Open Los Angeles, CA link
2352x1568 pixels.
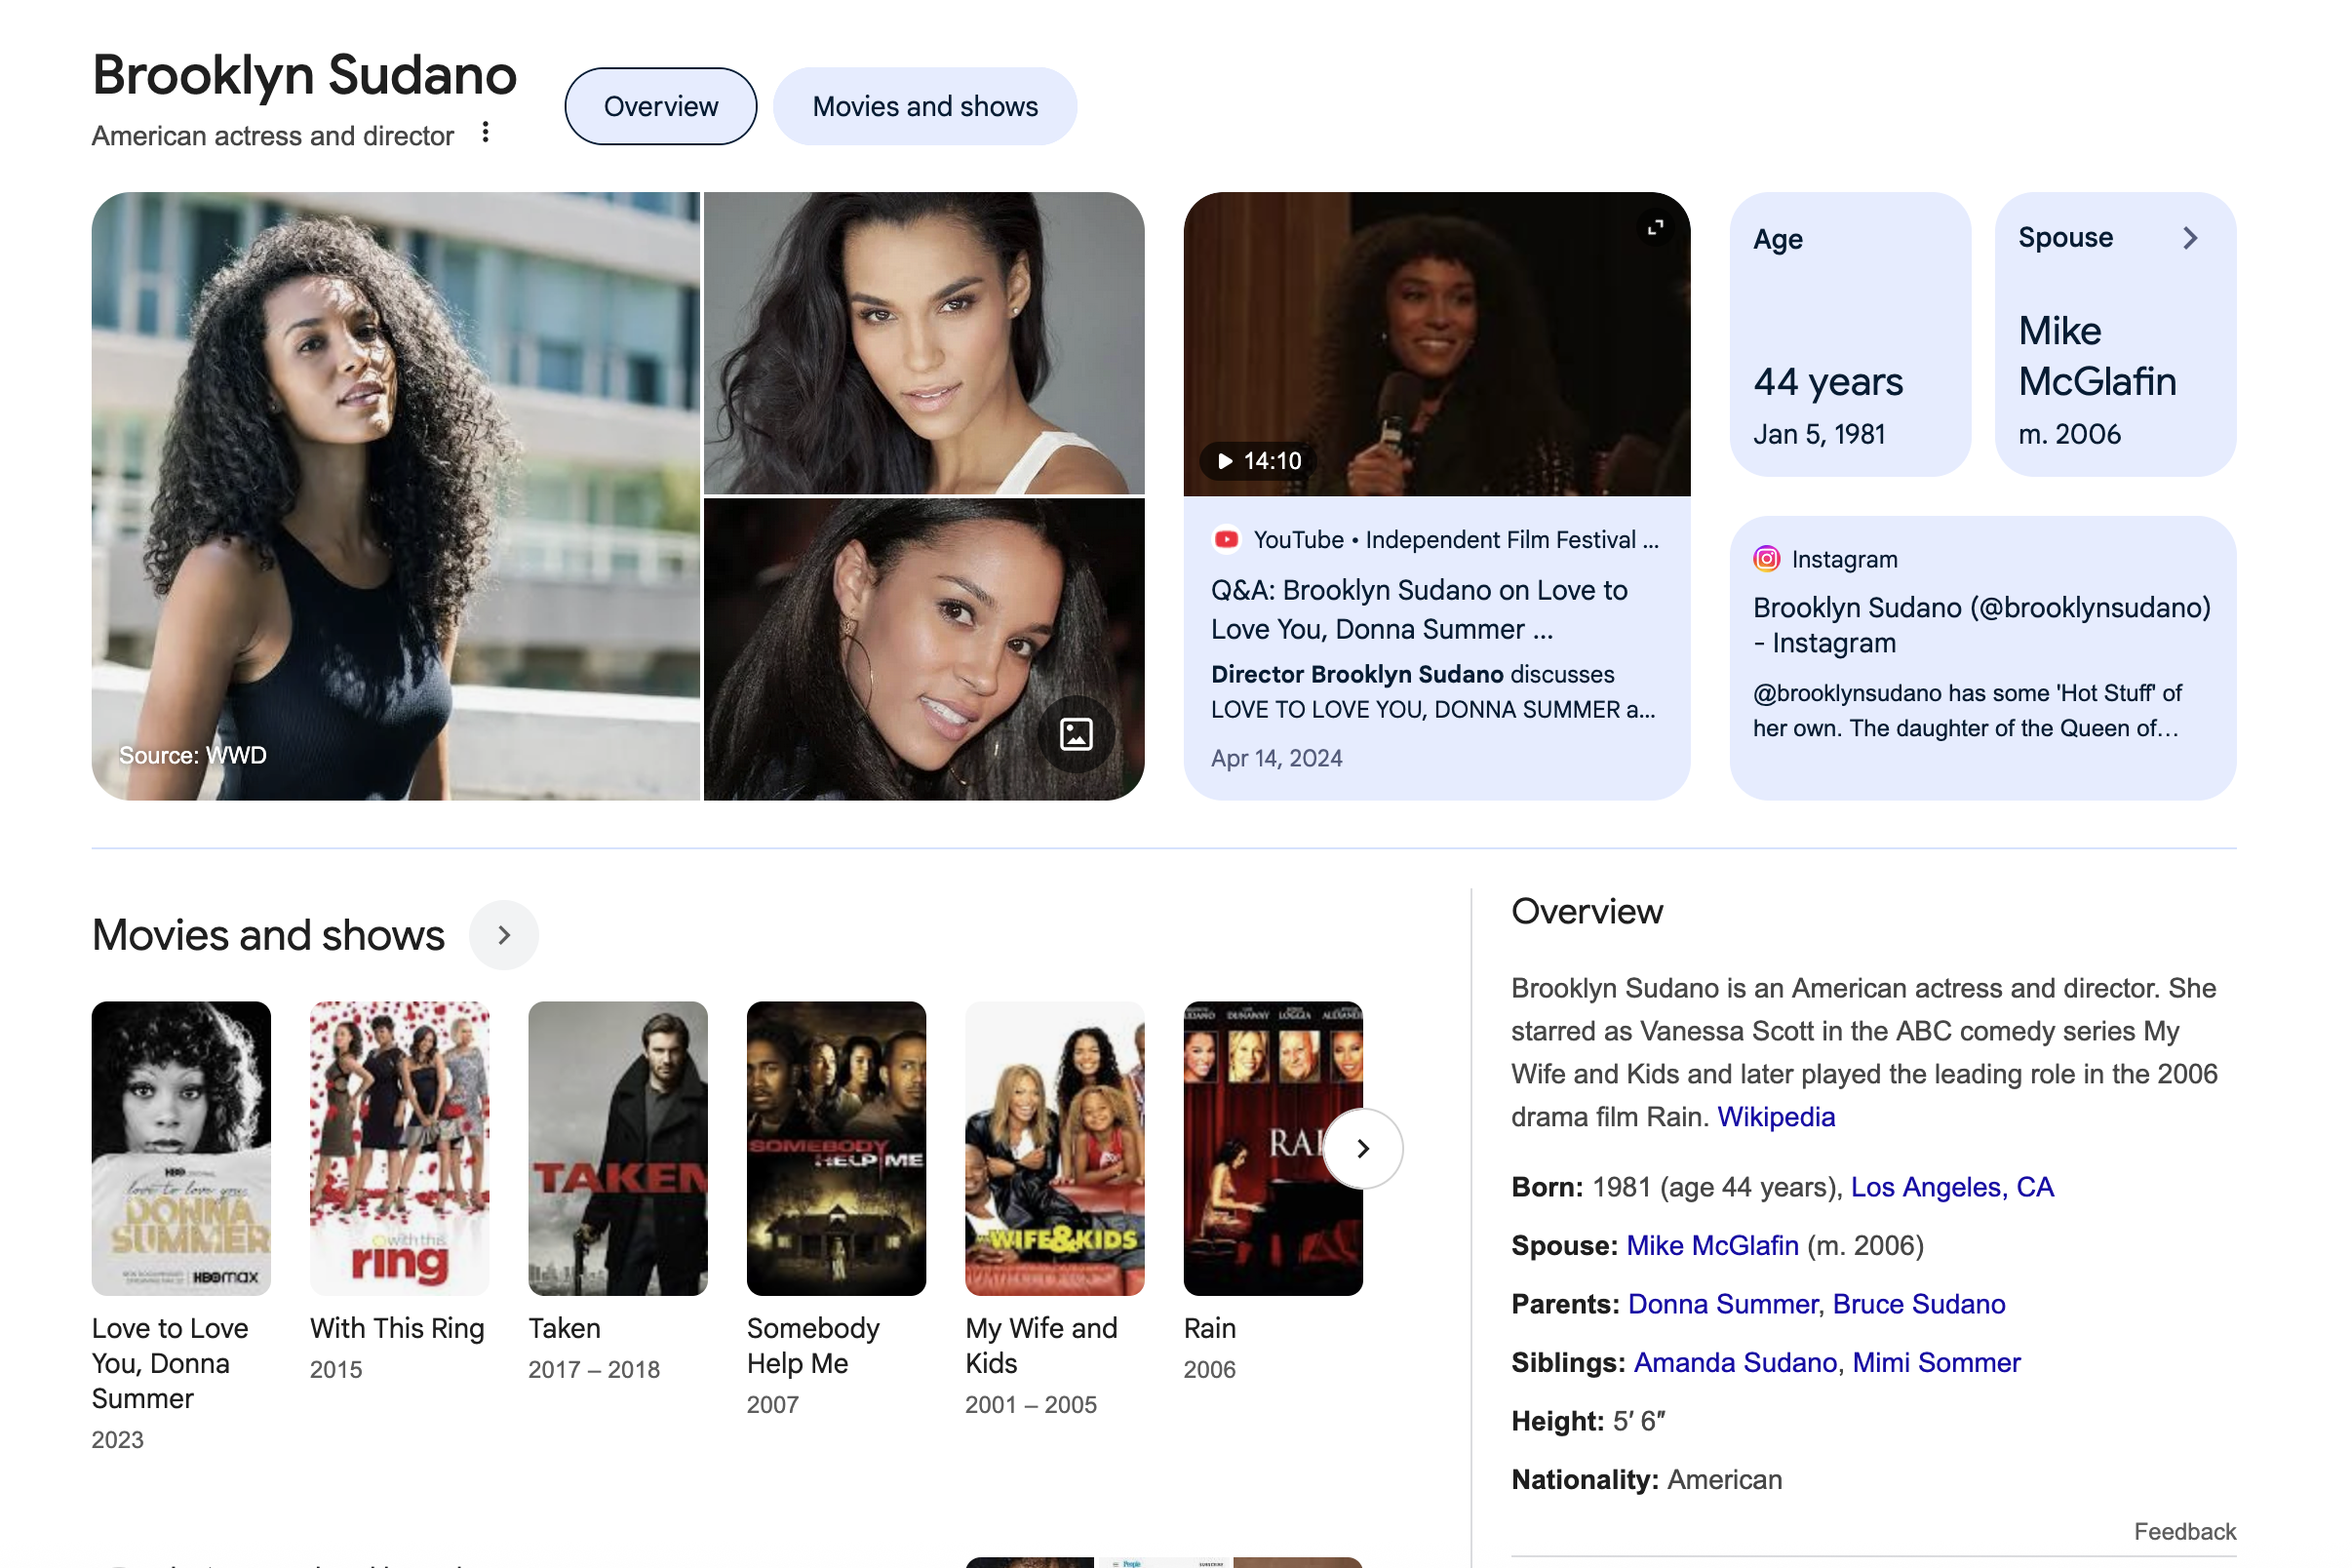click(1952, 1187)
